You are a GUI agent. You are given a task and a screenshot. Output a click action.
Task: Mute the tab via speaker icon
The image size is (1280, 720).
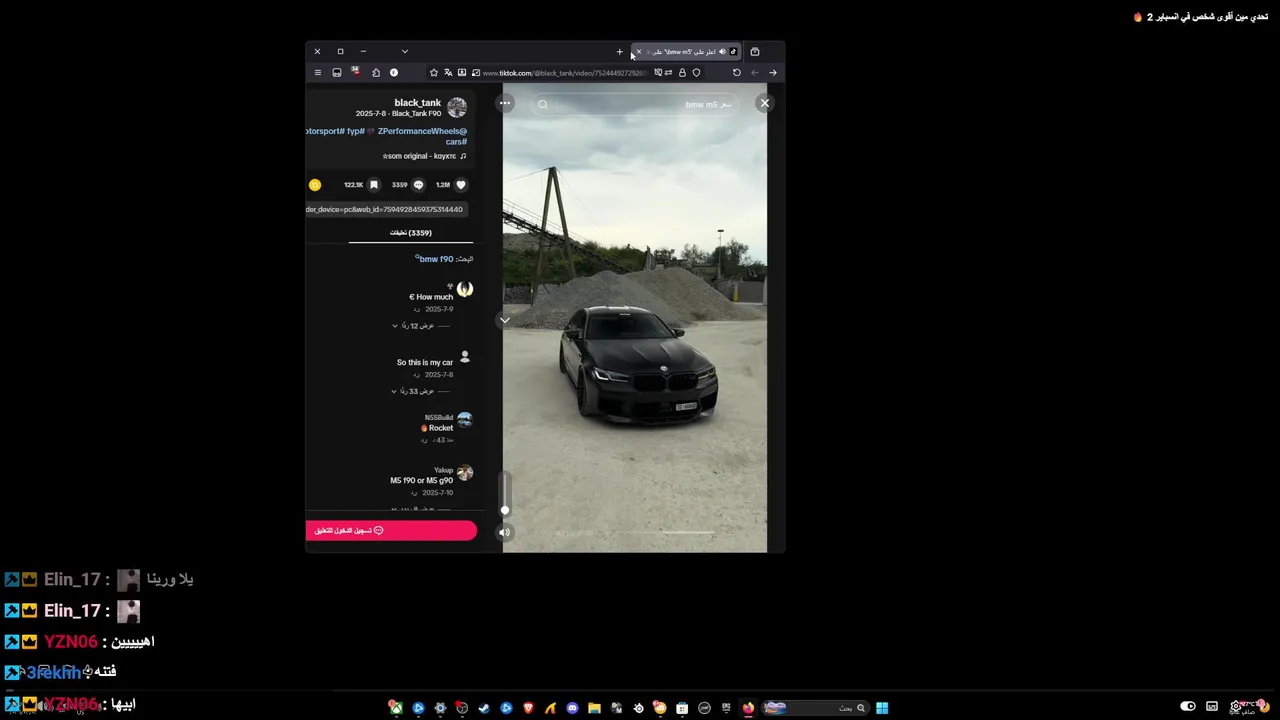[722, 52]
